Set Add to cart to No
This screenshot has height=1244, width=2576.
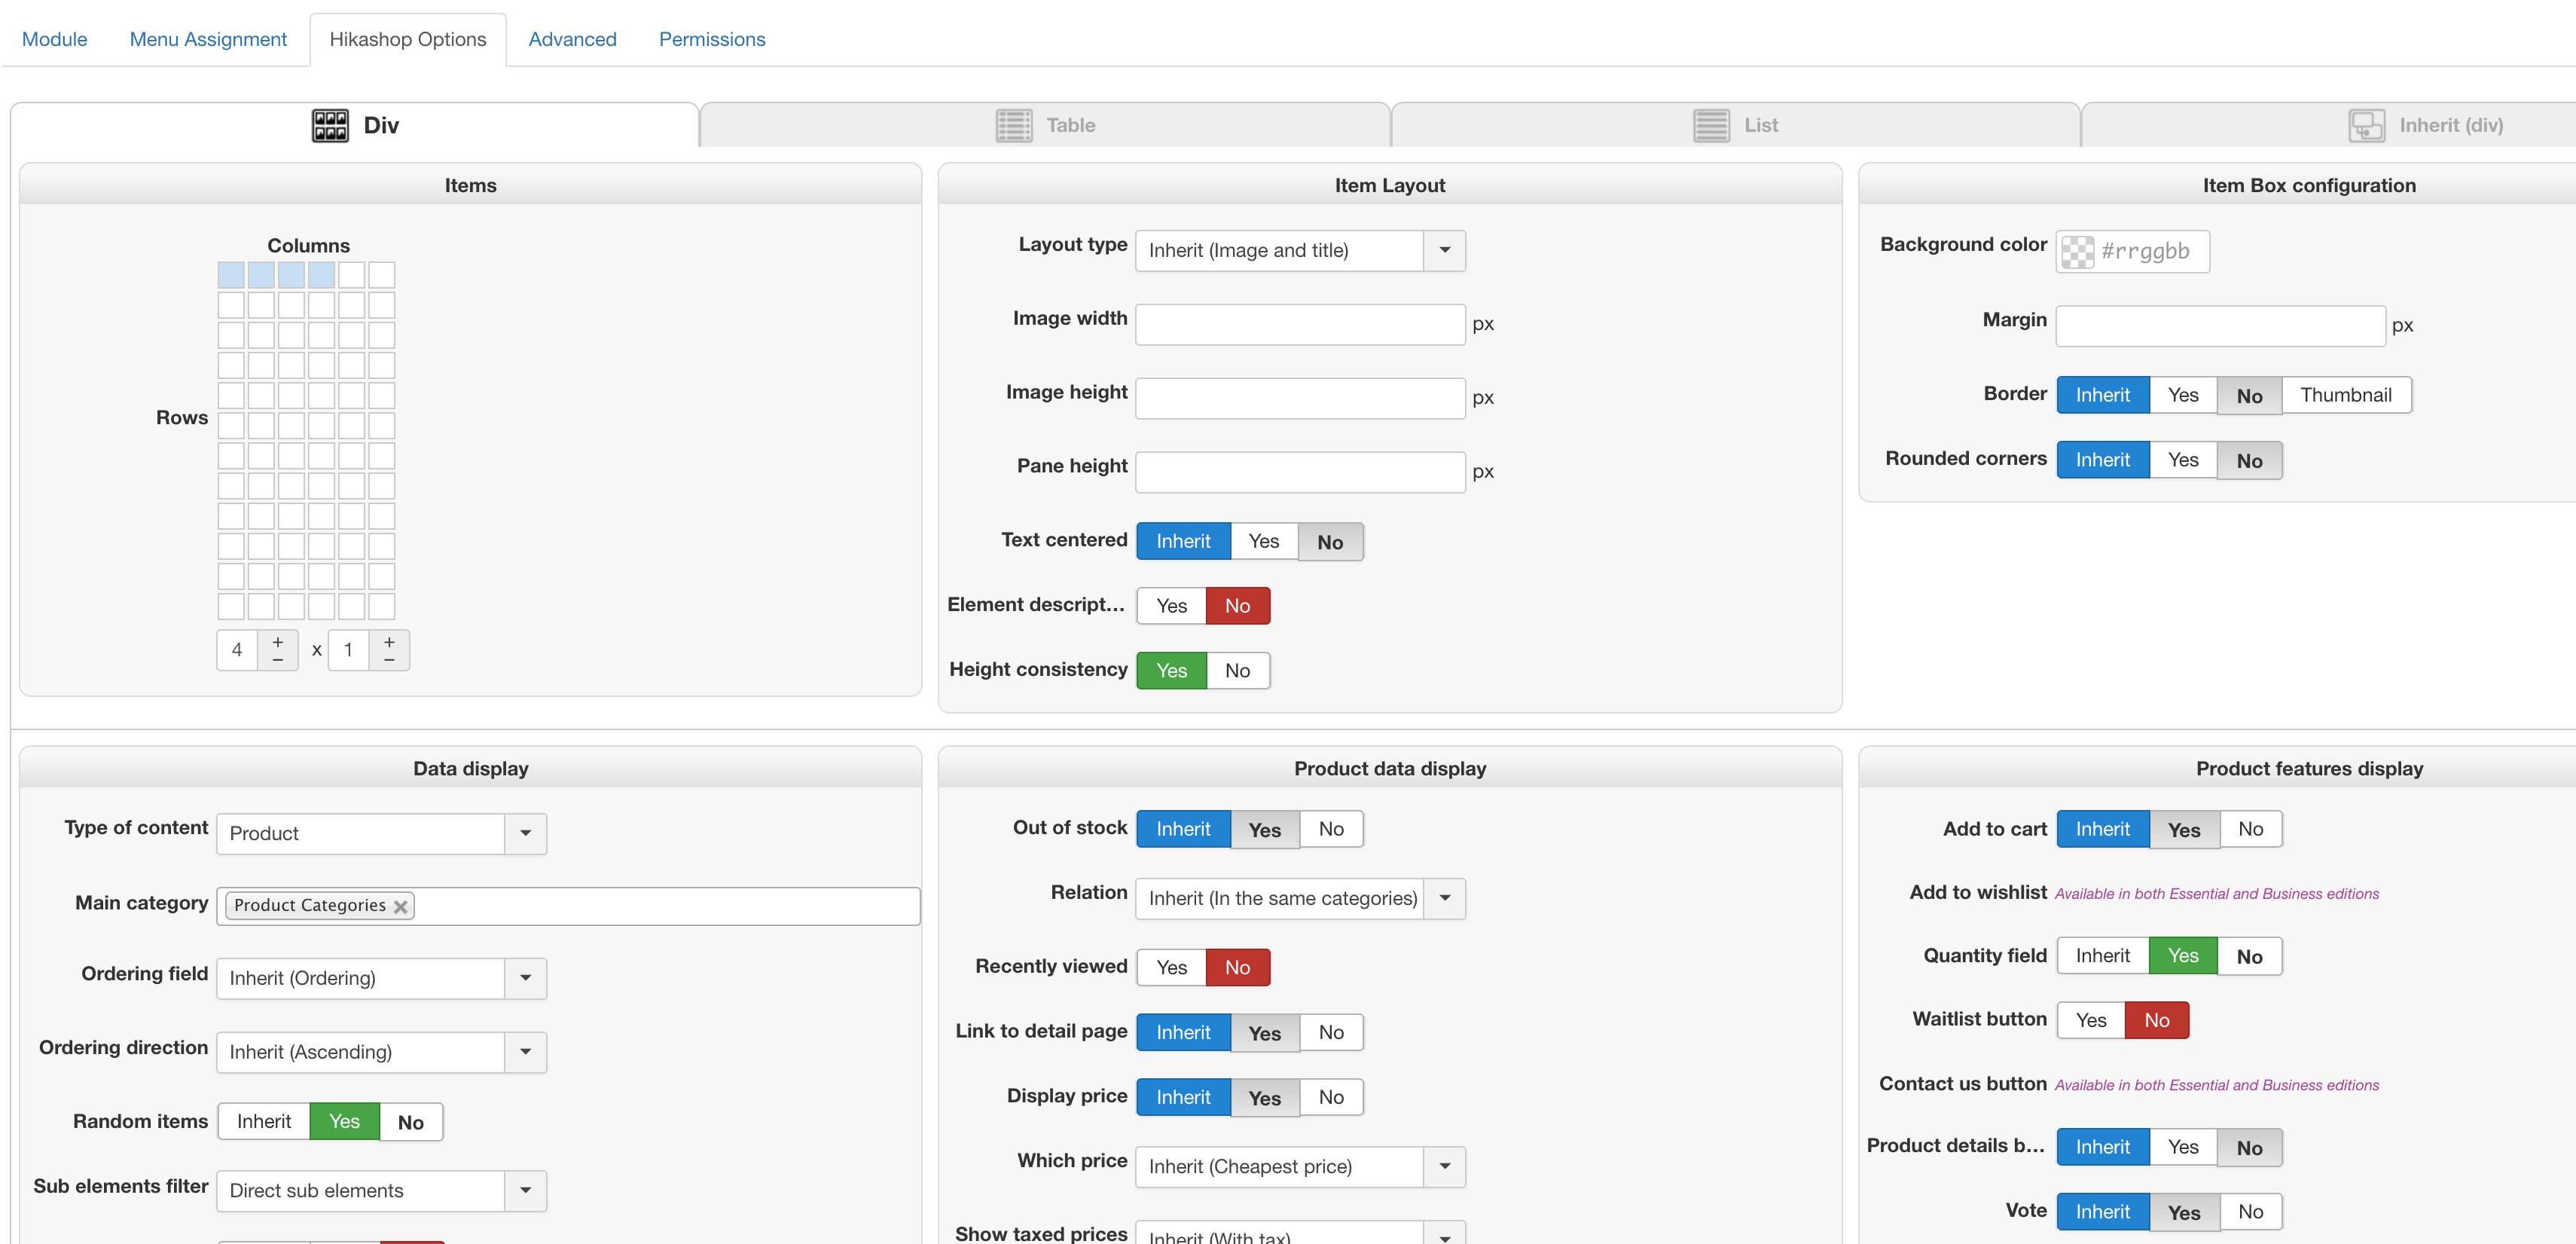(2250, 829)
